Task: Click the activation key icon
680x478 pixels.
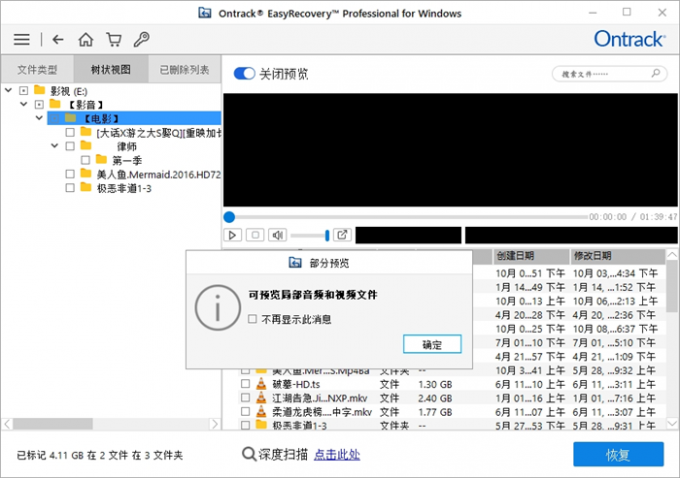Action: point(142,40)
